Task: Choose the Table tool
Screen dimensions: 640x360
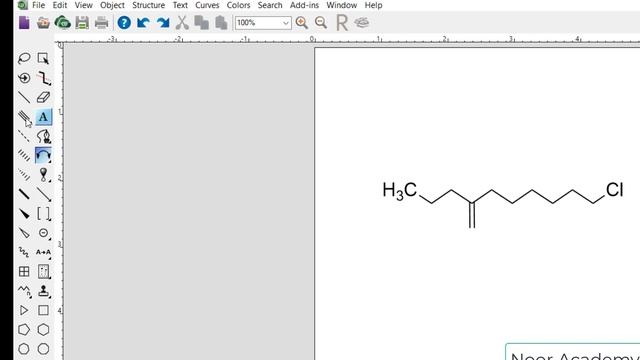Action: coord(24,271)
